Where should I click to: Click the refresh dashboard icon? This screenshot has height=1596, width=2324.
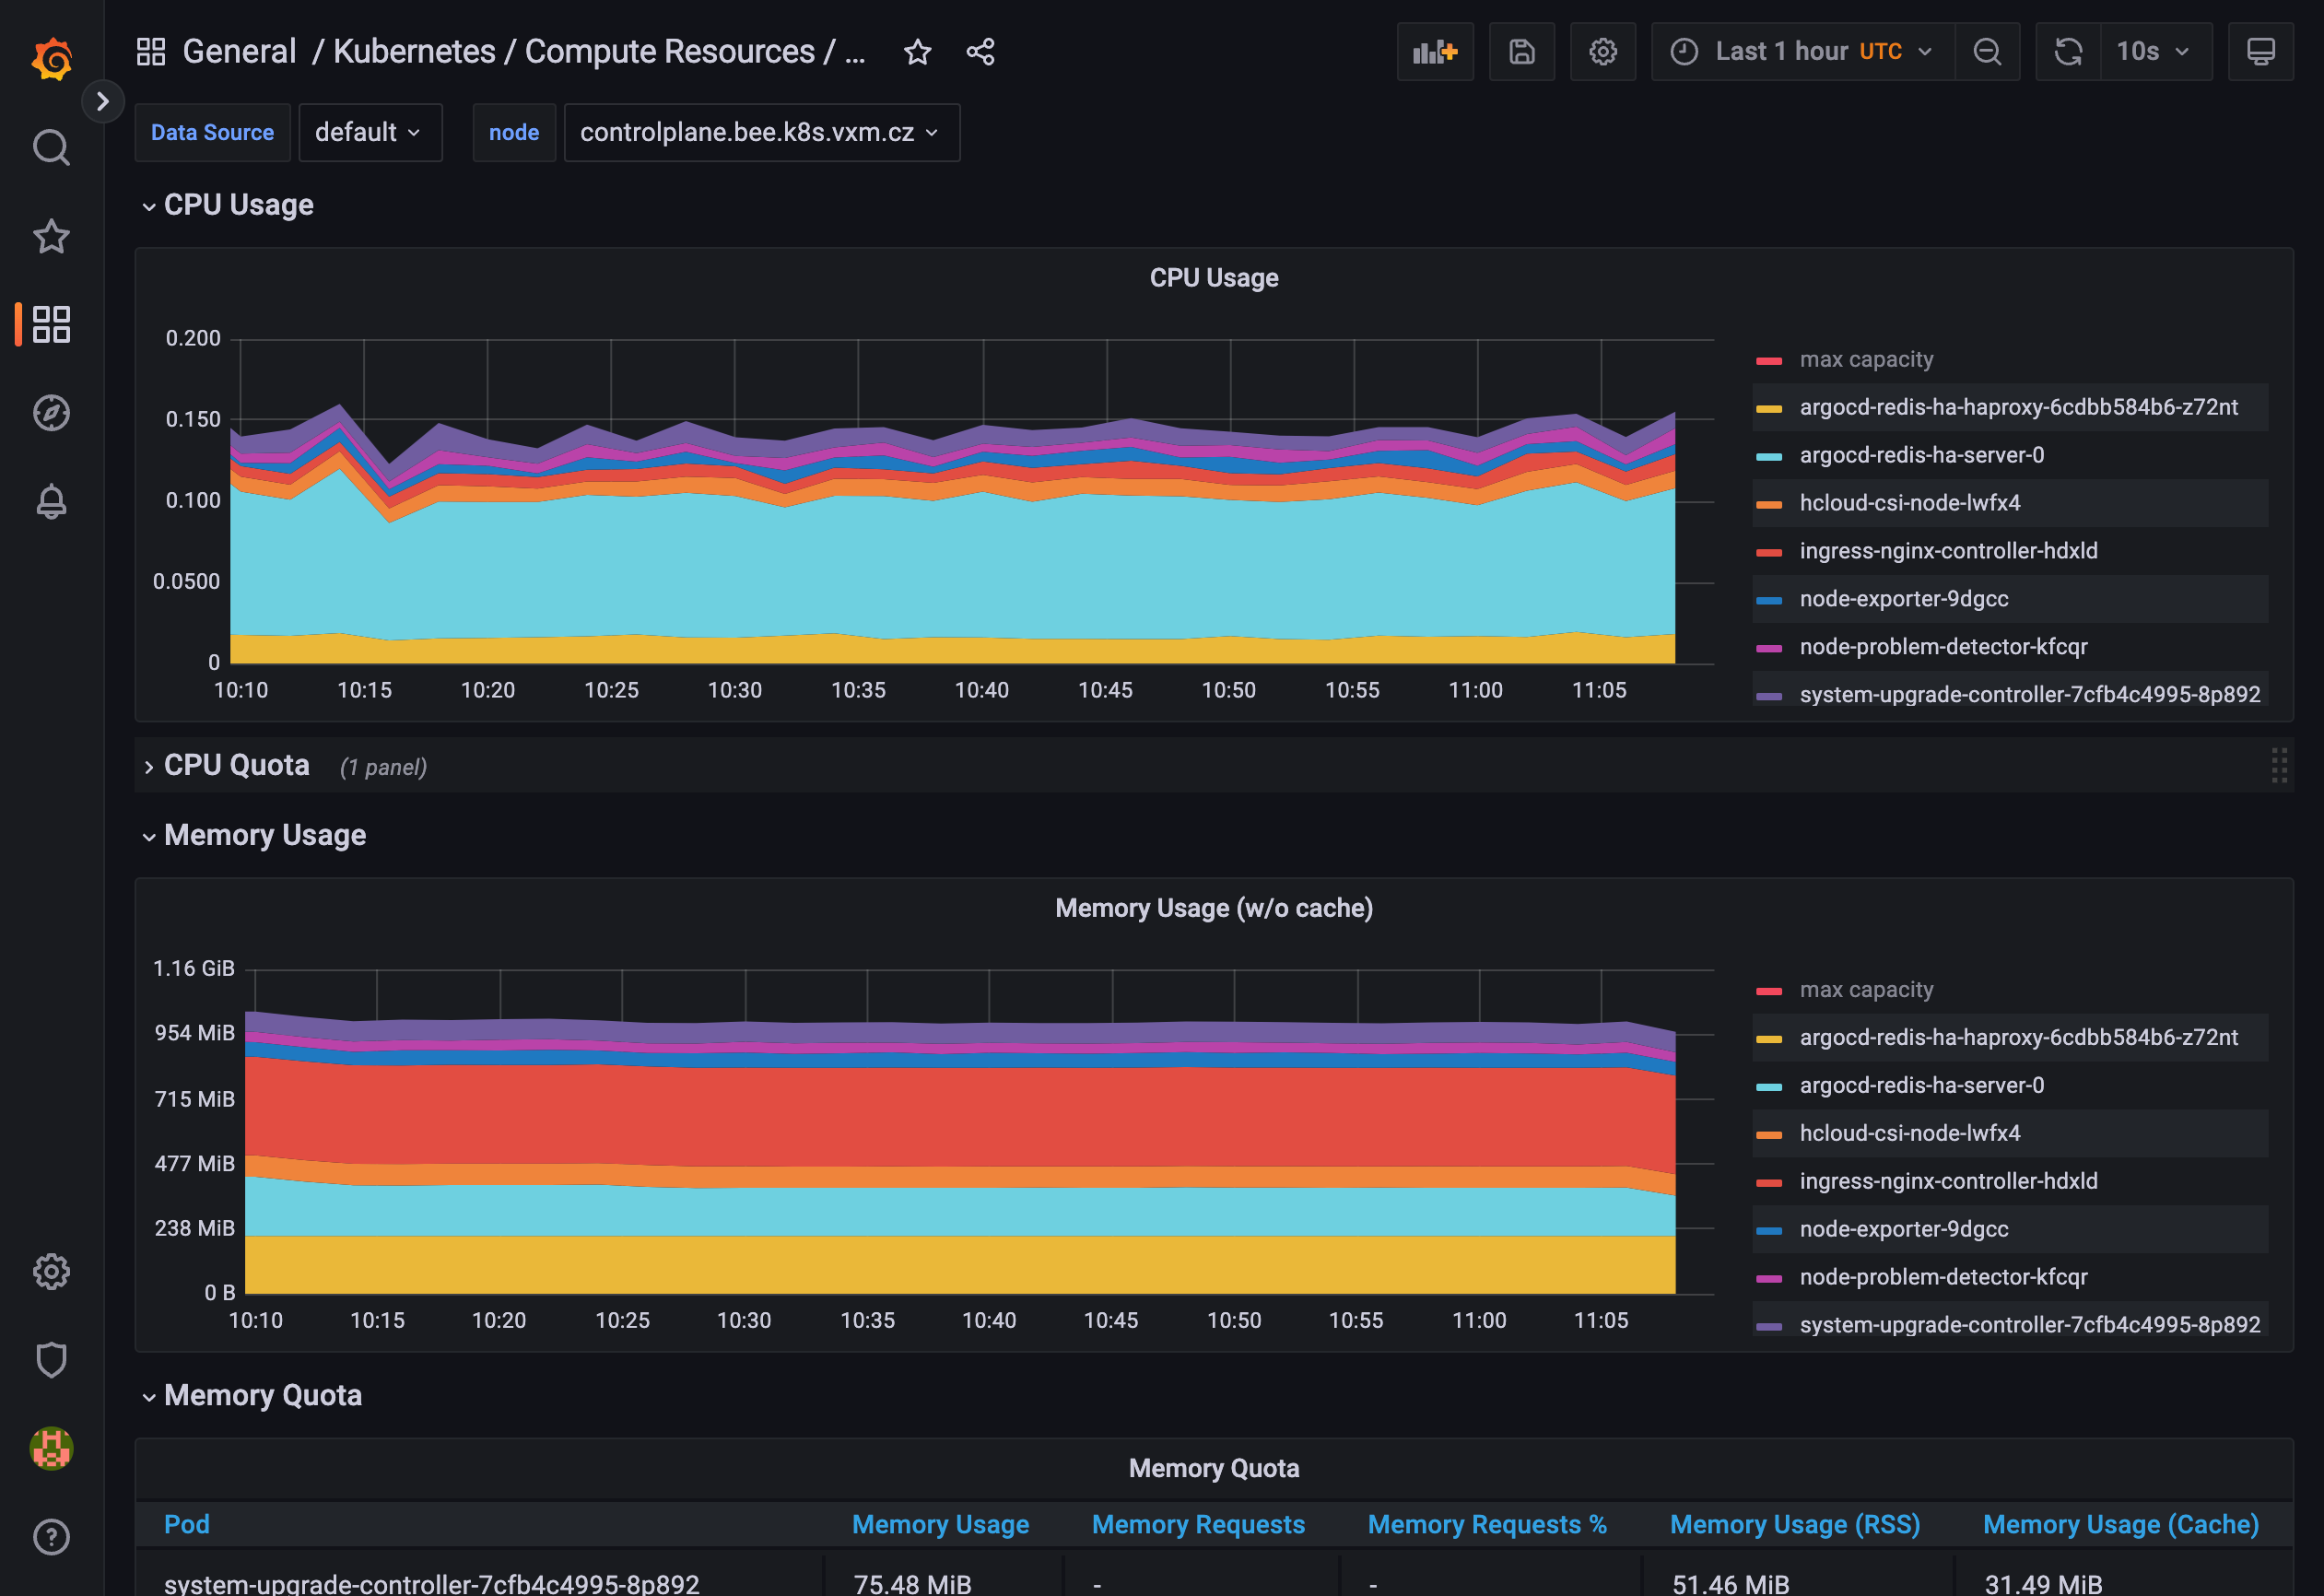pyautogui.click(x=2067, y=51)
